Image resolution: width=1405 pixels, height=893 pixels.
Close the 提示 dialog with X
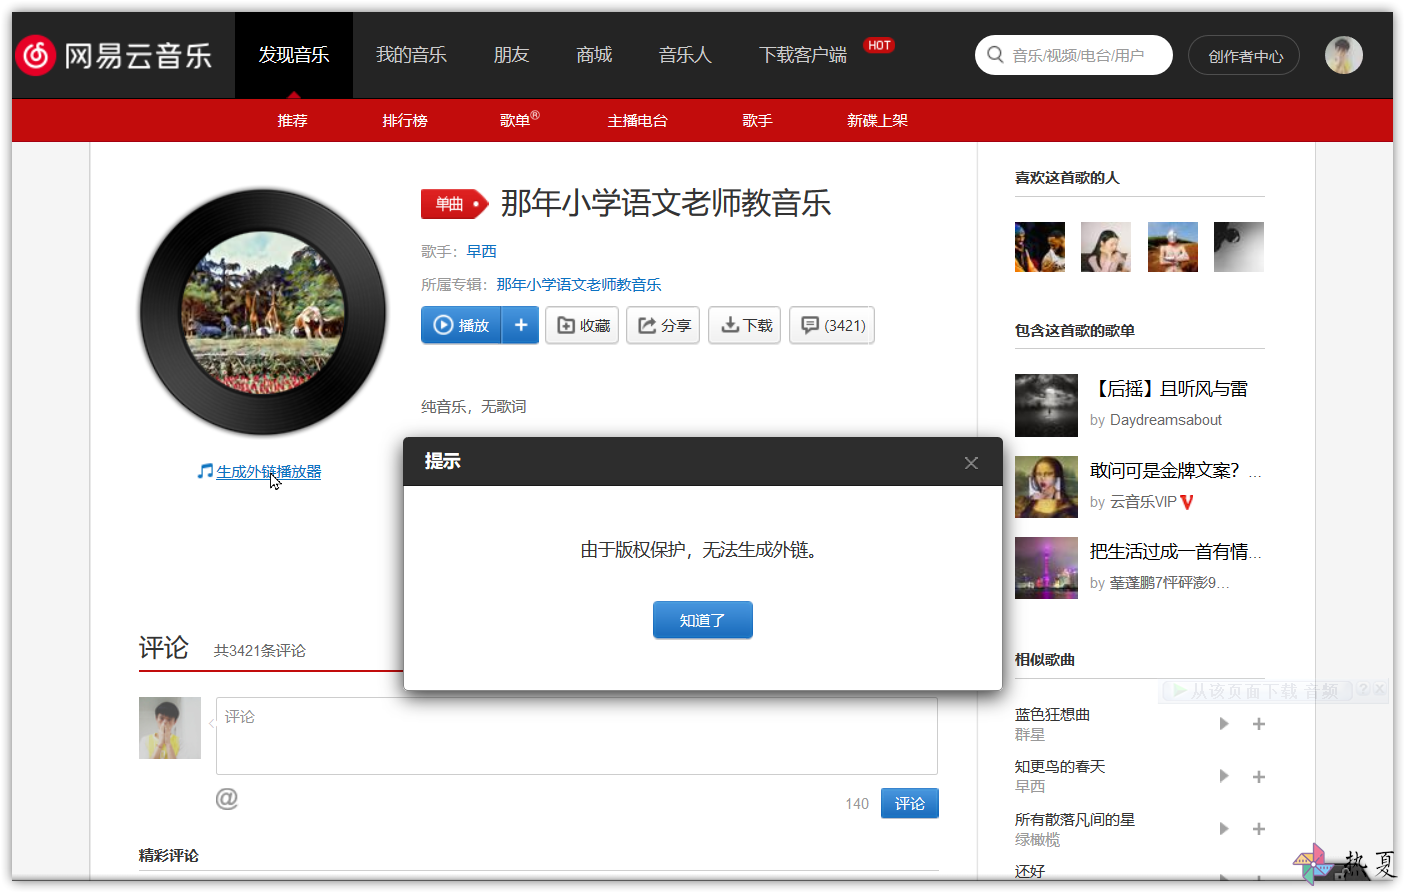click(x=971, y=463)
